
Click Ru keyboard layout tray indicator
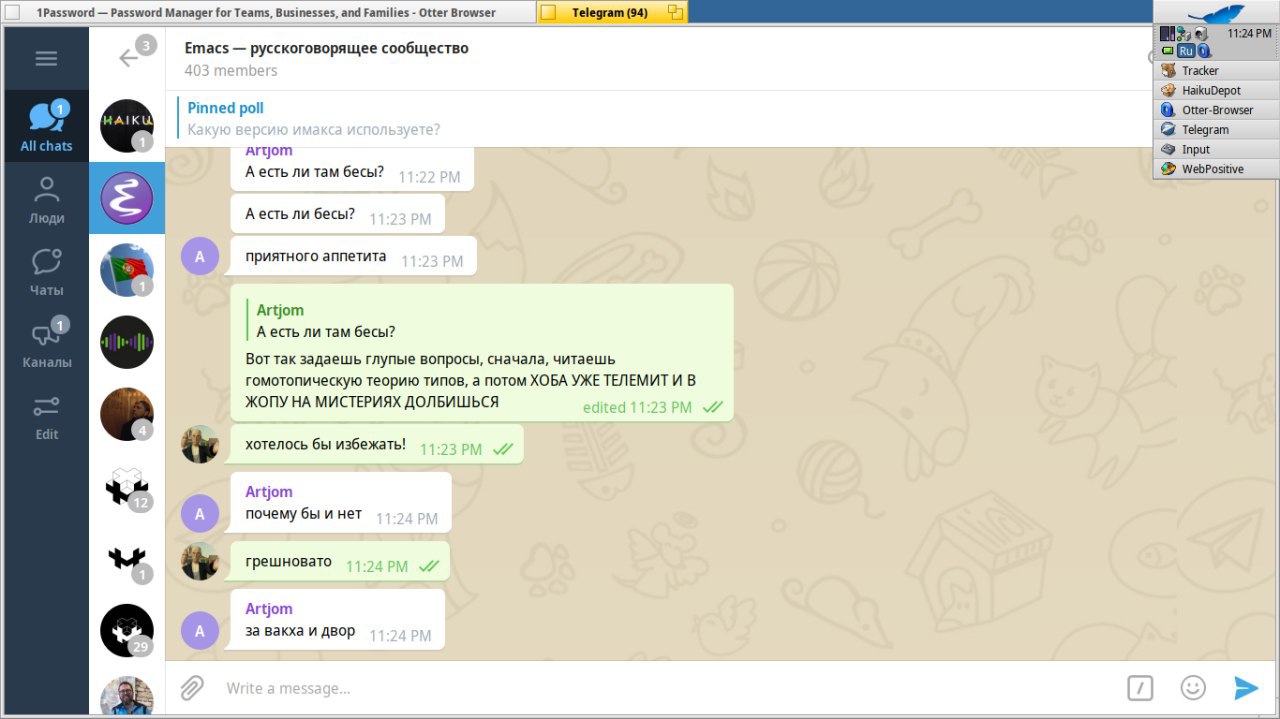(1186, 50)
